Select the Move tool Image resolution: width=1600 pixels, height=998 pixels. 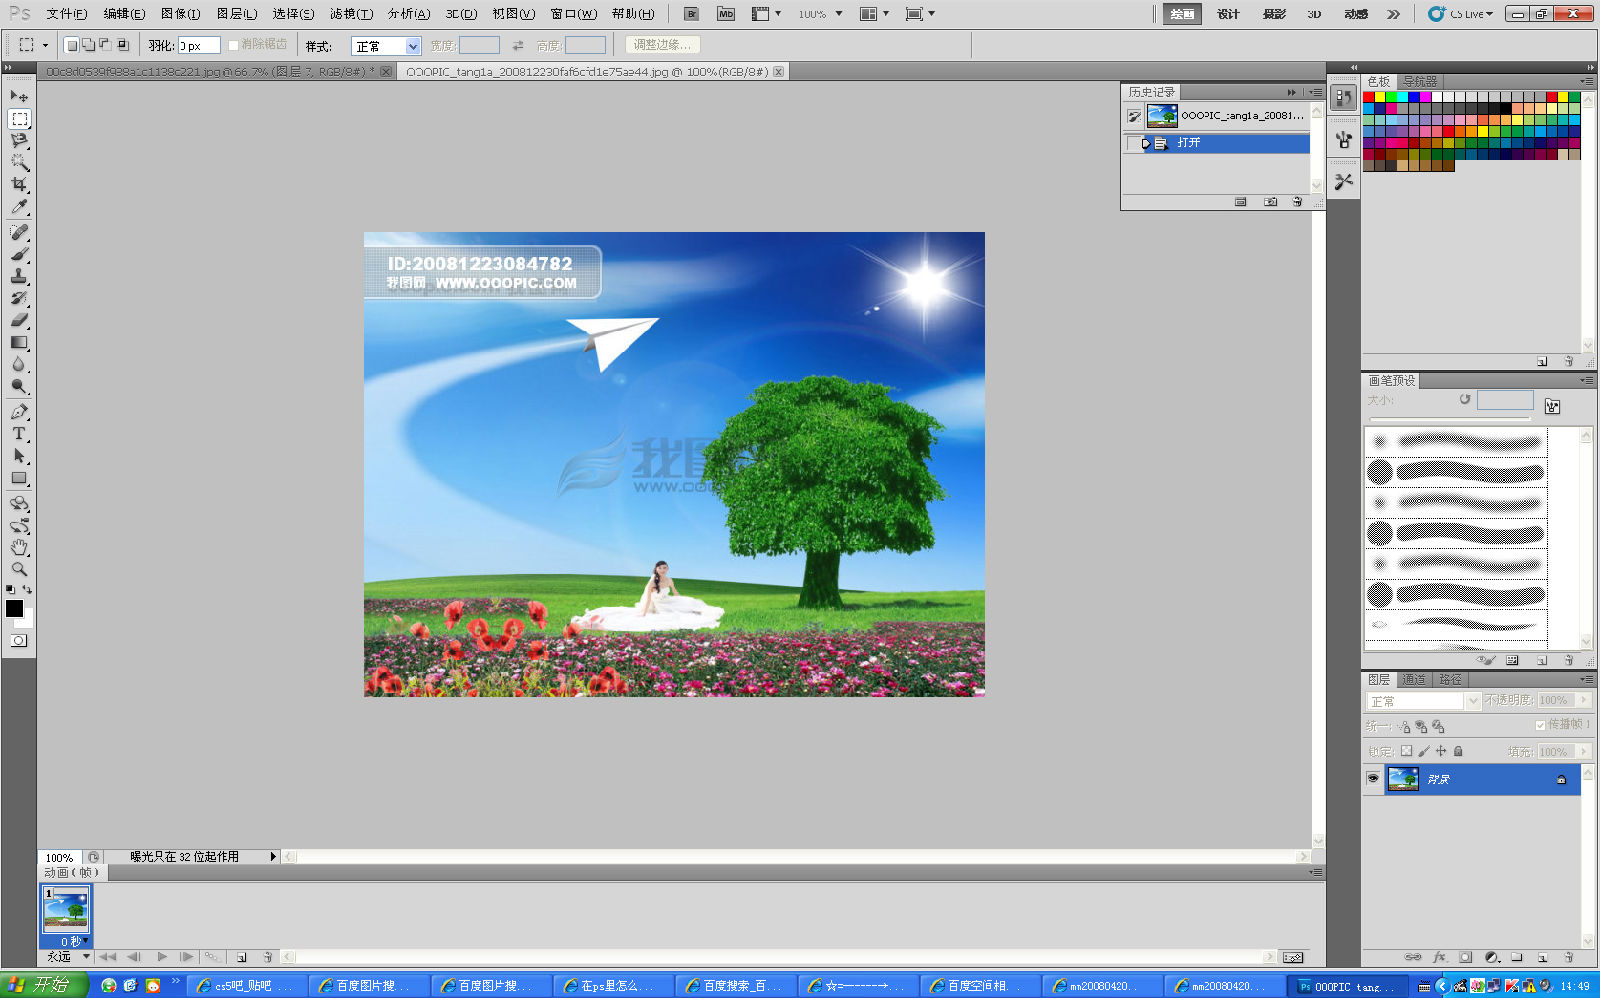click(19, 96)
